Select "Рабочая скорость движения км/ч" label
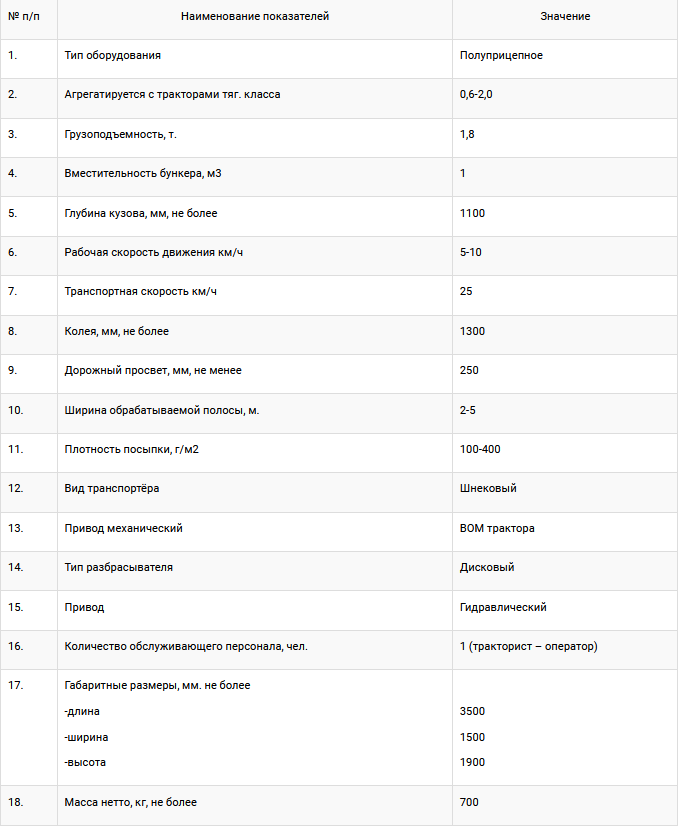Image resolution: width=679 pixels, height=829 pixels. point(154,252)
